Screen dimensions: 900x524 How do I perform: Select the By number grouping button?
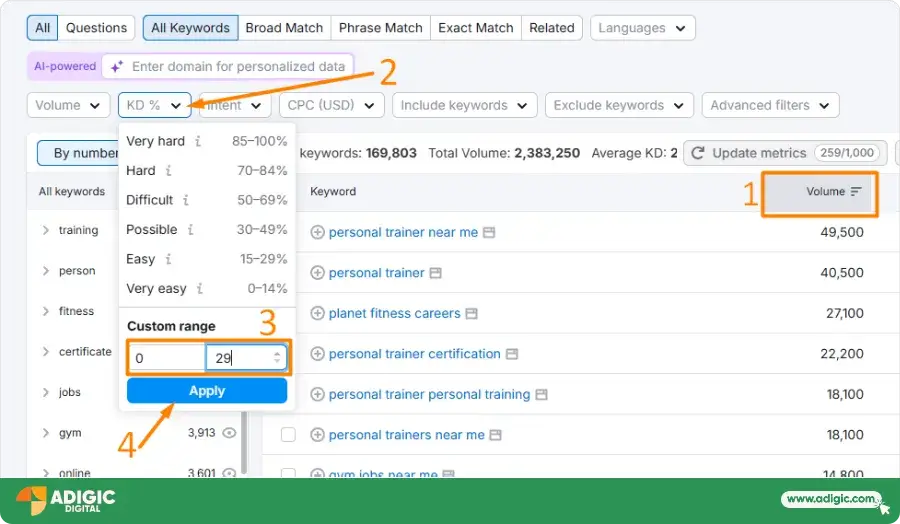pyautogui.click(x=78, y=153)
